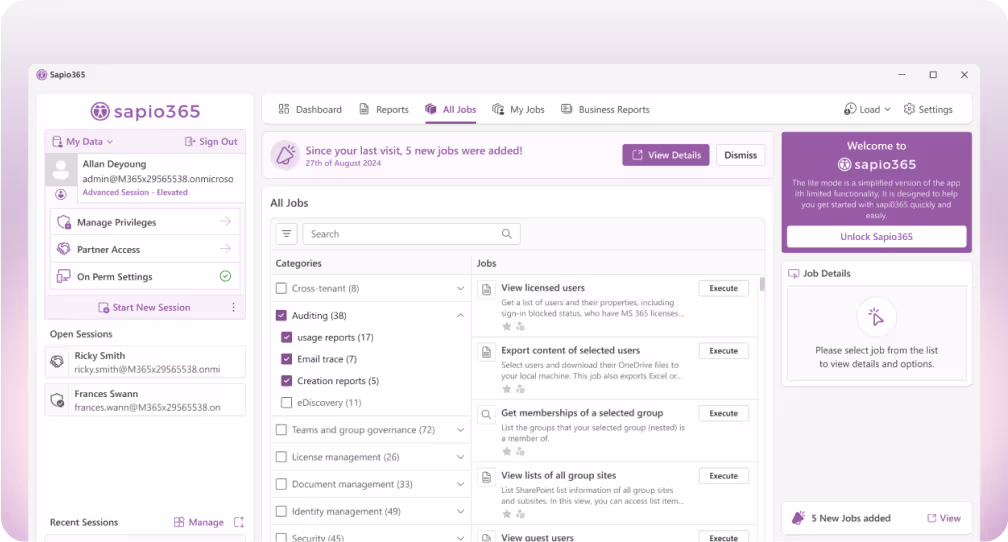The width and height of the screenshot is (1008, 542).
Task: Check Identity management (49)
Action: coord(281,511)
